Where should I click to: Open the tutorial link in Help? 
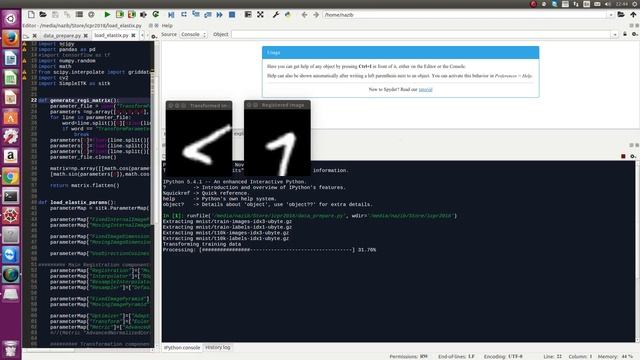(x=425, y=89)
